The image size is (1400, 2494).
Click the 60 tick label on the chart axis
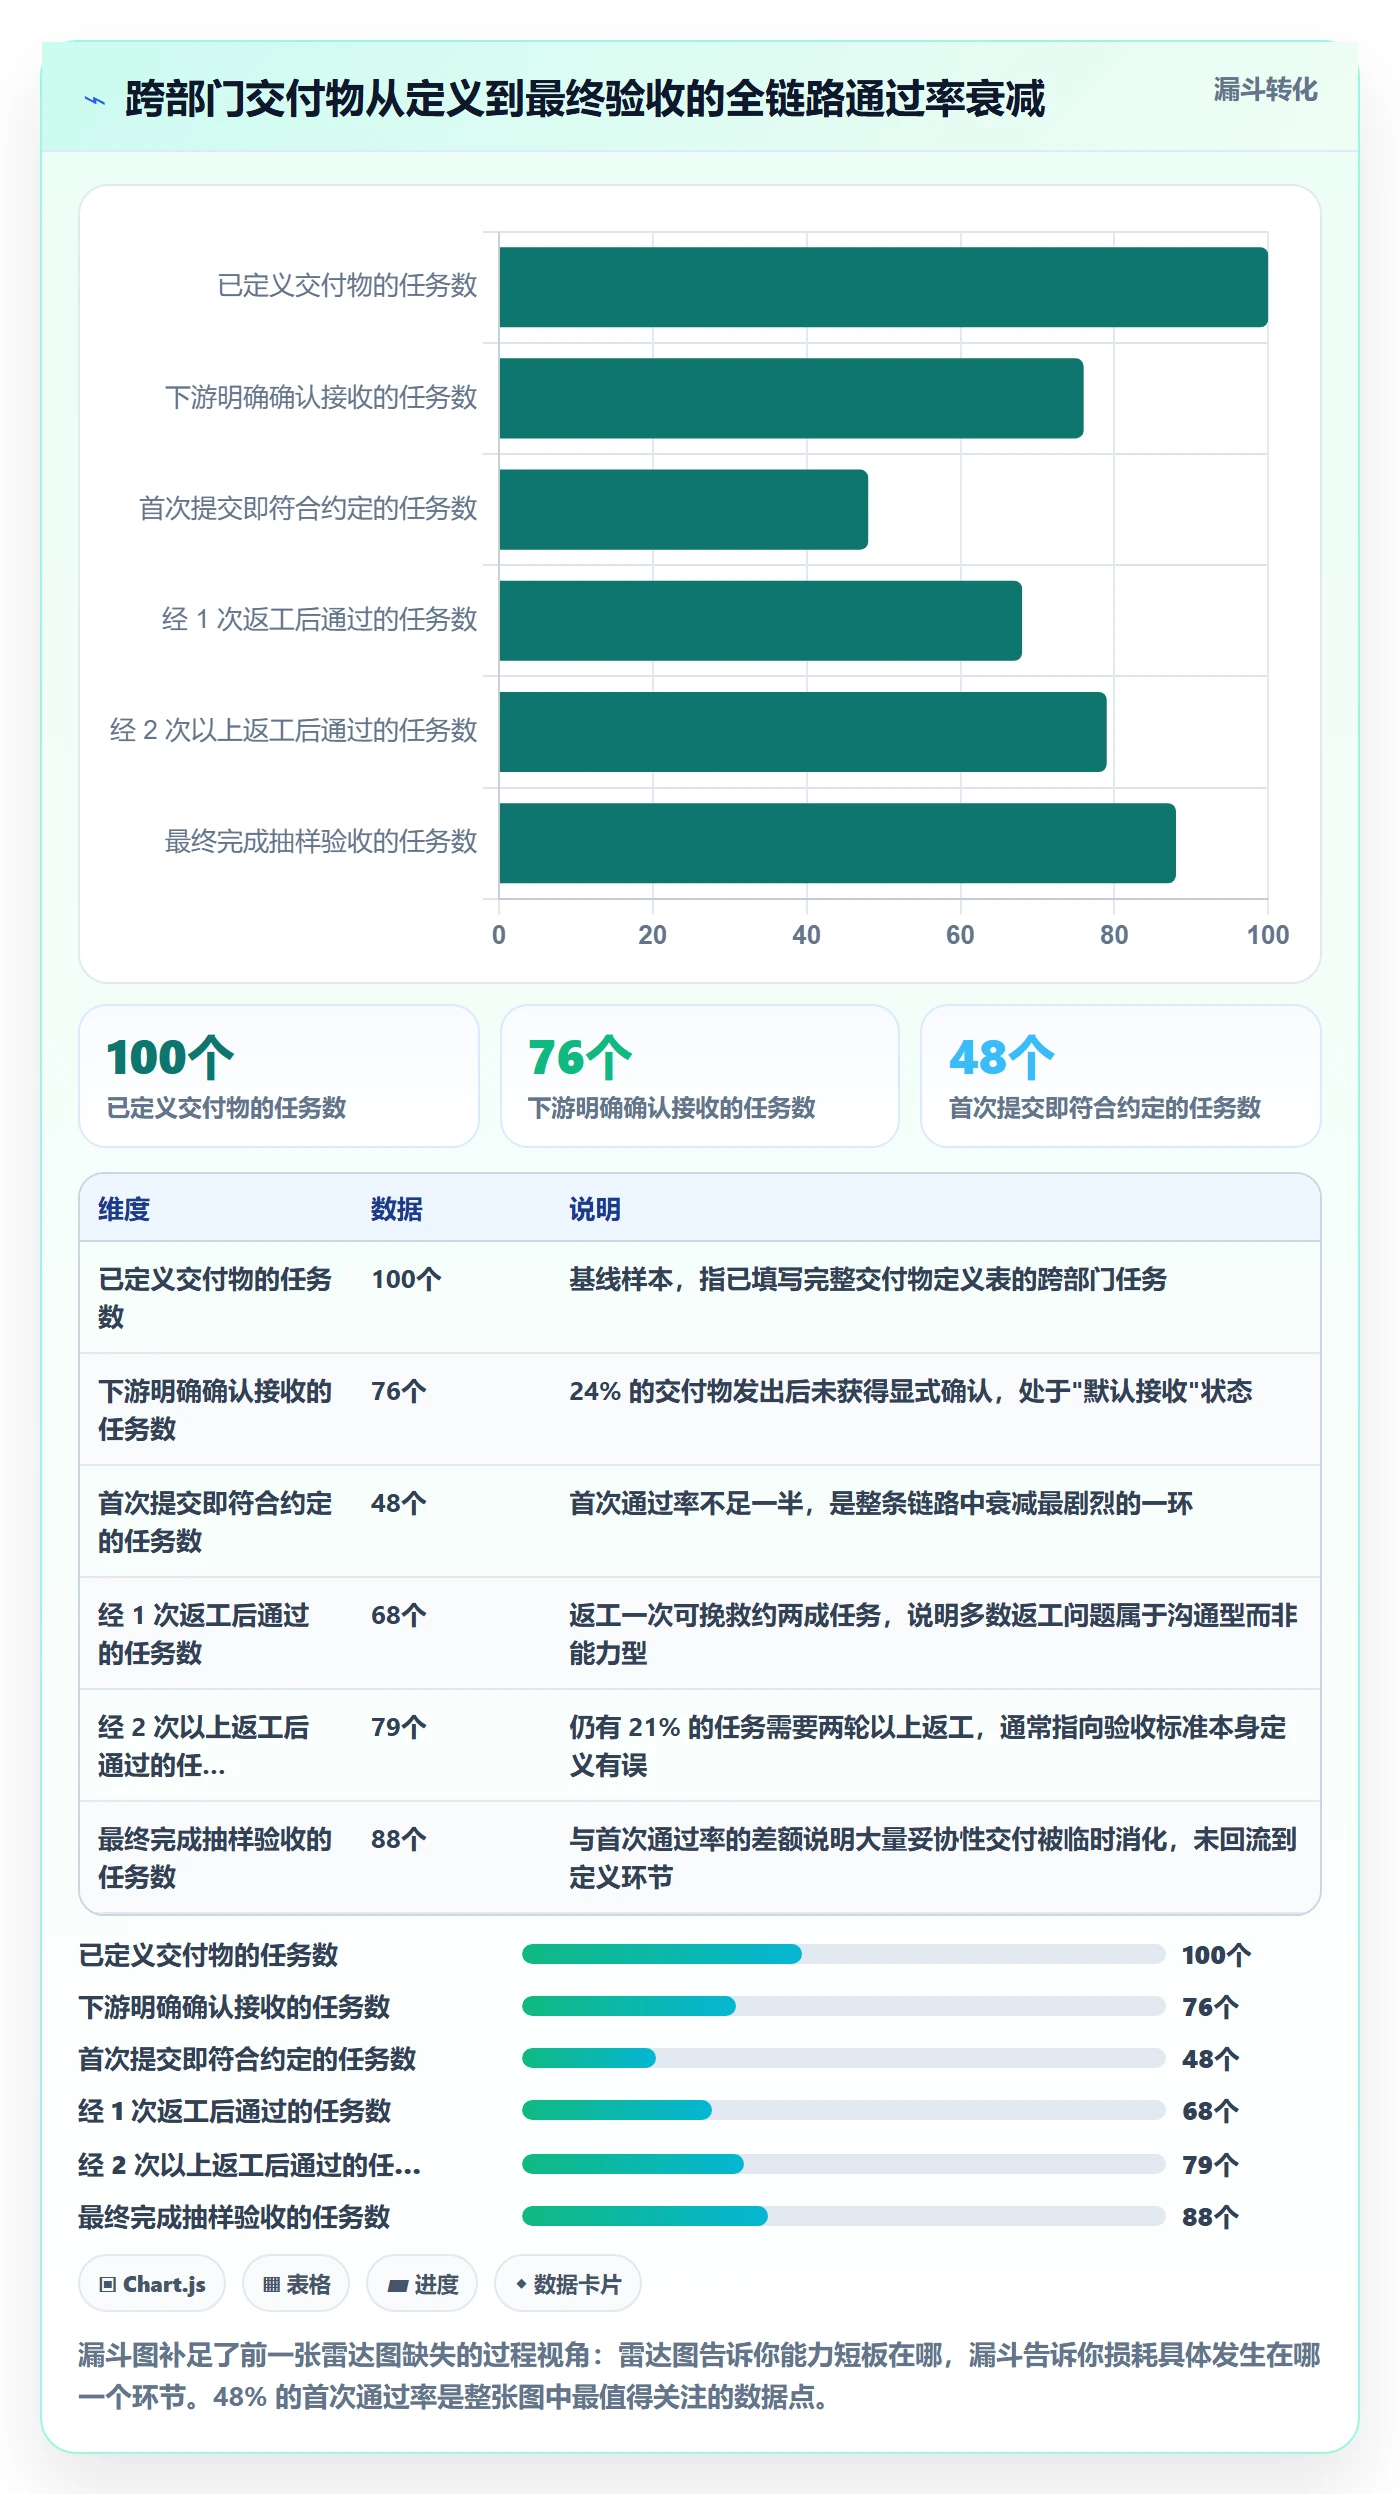pyautogui.click(x=960, y=935)
